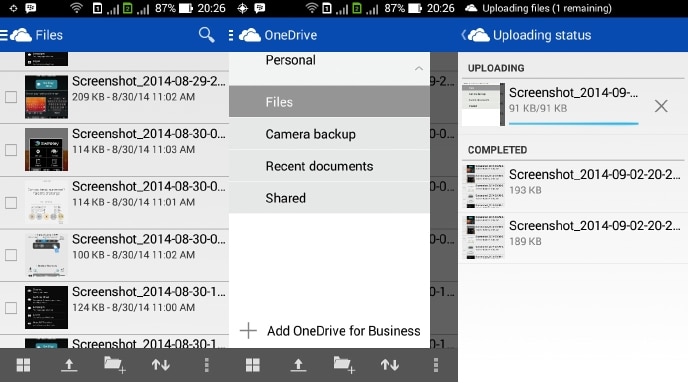Close drawer via menu icon beside OneDrive title
This screenshot has width=688, height=383.
pos(231,35)
